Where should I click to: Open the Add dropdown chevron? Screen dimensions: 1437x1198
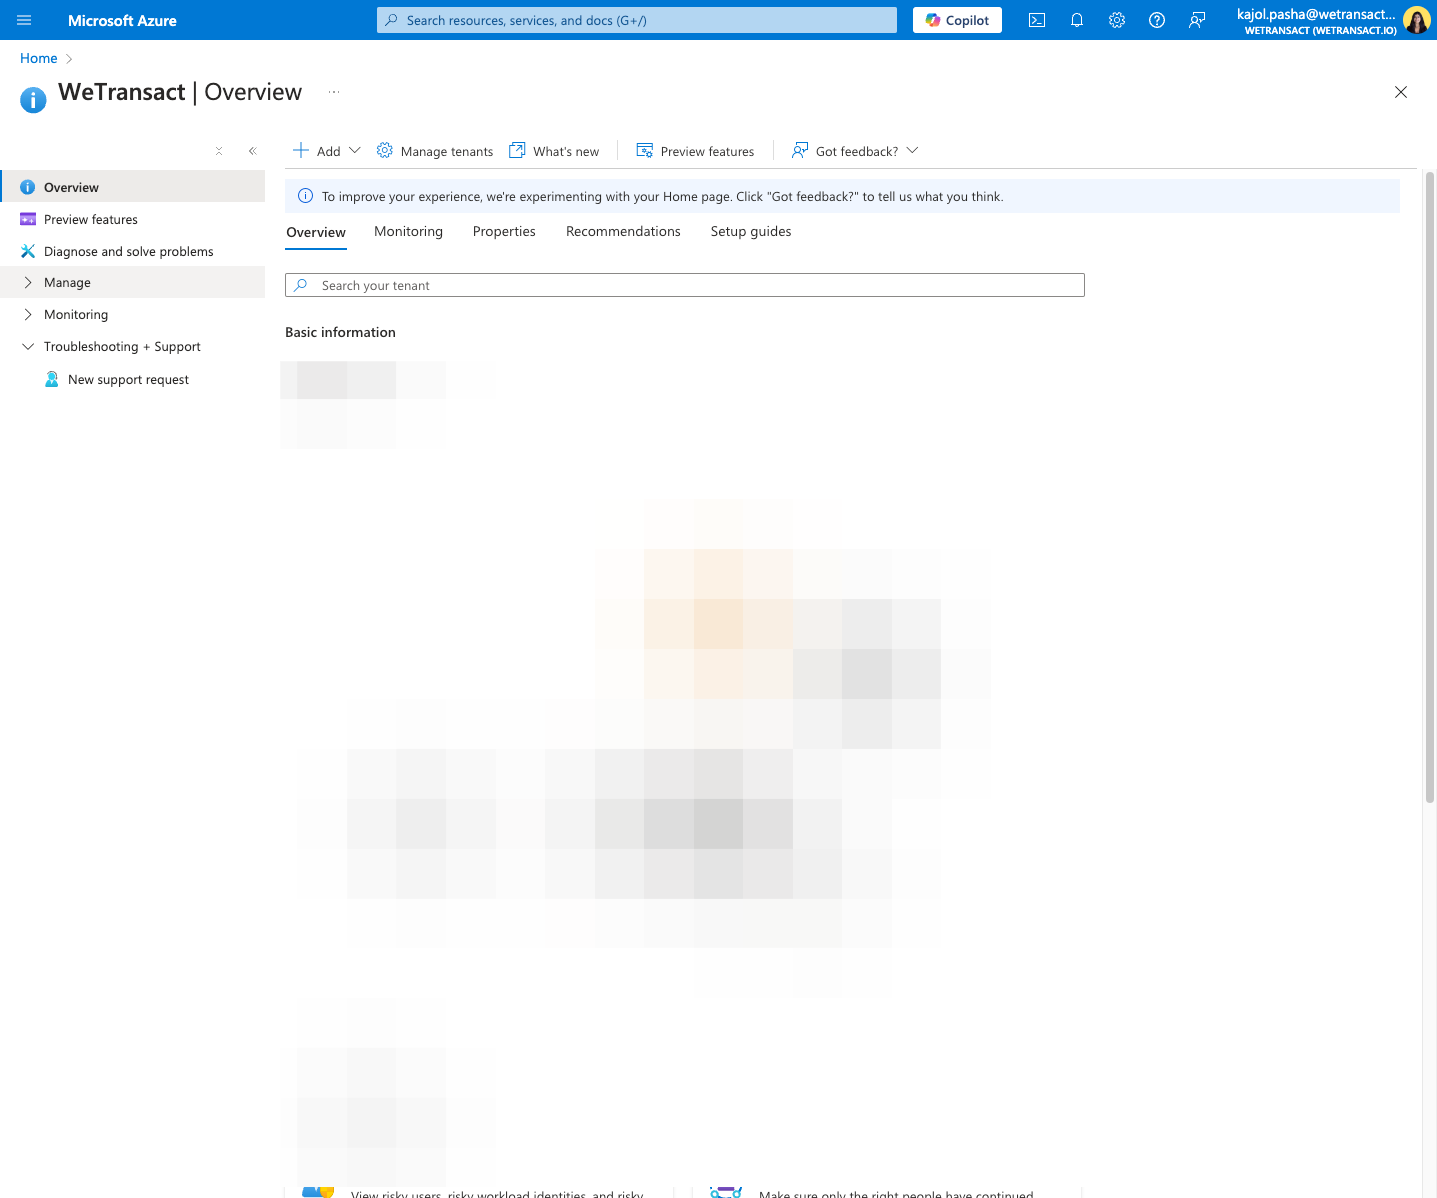tap(354, 151)
